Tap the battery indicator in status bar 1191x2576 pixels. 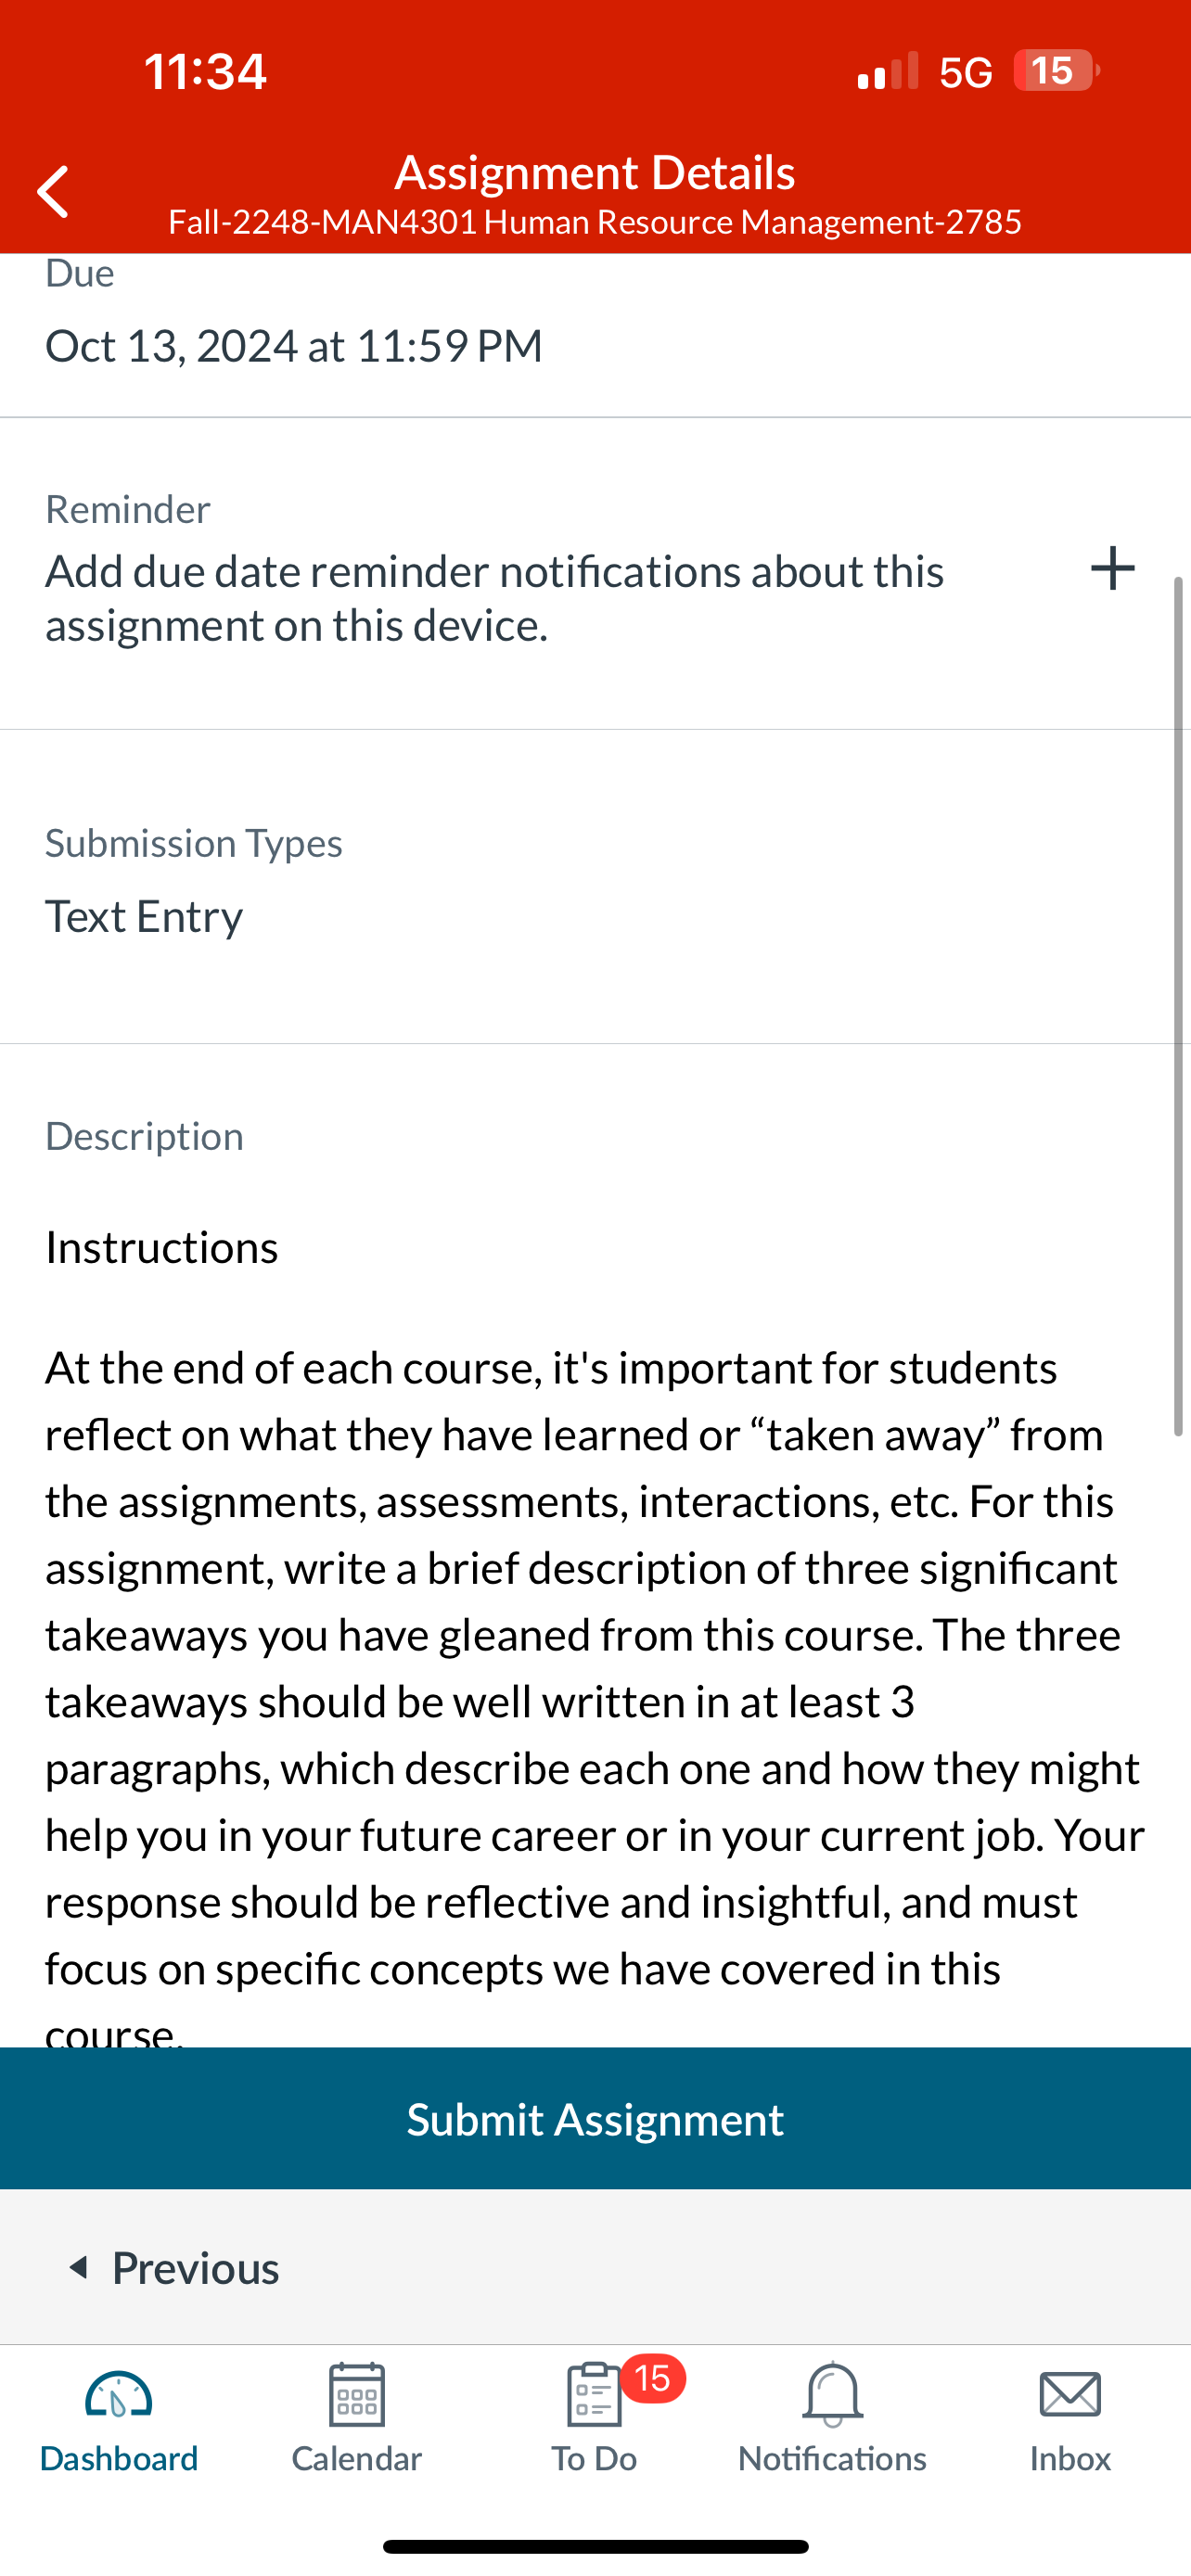click(1056, 71)
